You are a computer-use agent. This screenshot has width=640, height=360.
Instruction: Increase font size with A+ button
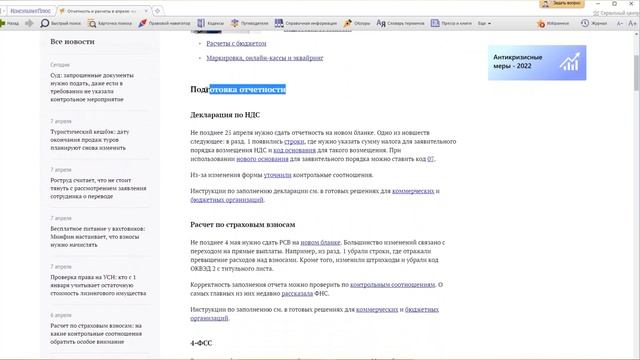pyautogui.click(x=632, y=23)
